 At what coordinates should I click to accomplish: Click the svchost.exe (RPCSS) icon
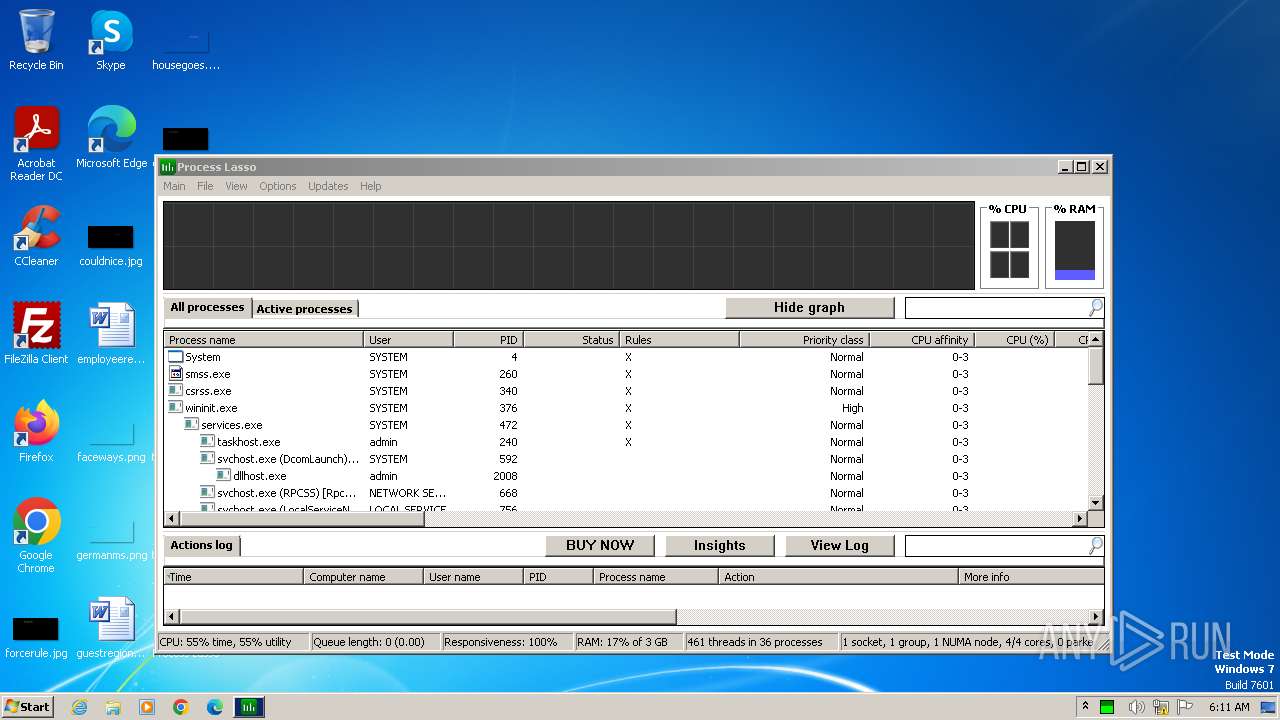pos(208,493)
